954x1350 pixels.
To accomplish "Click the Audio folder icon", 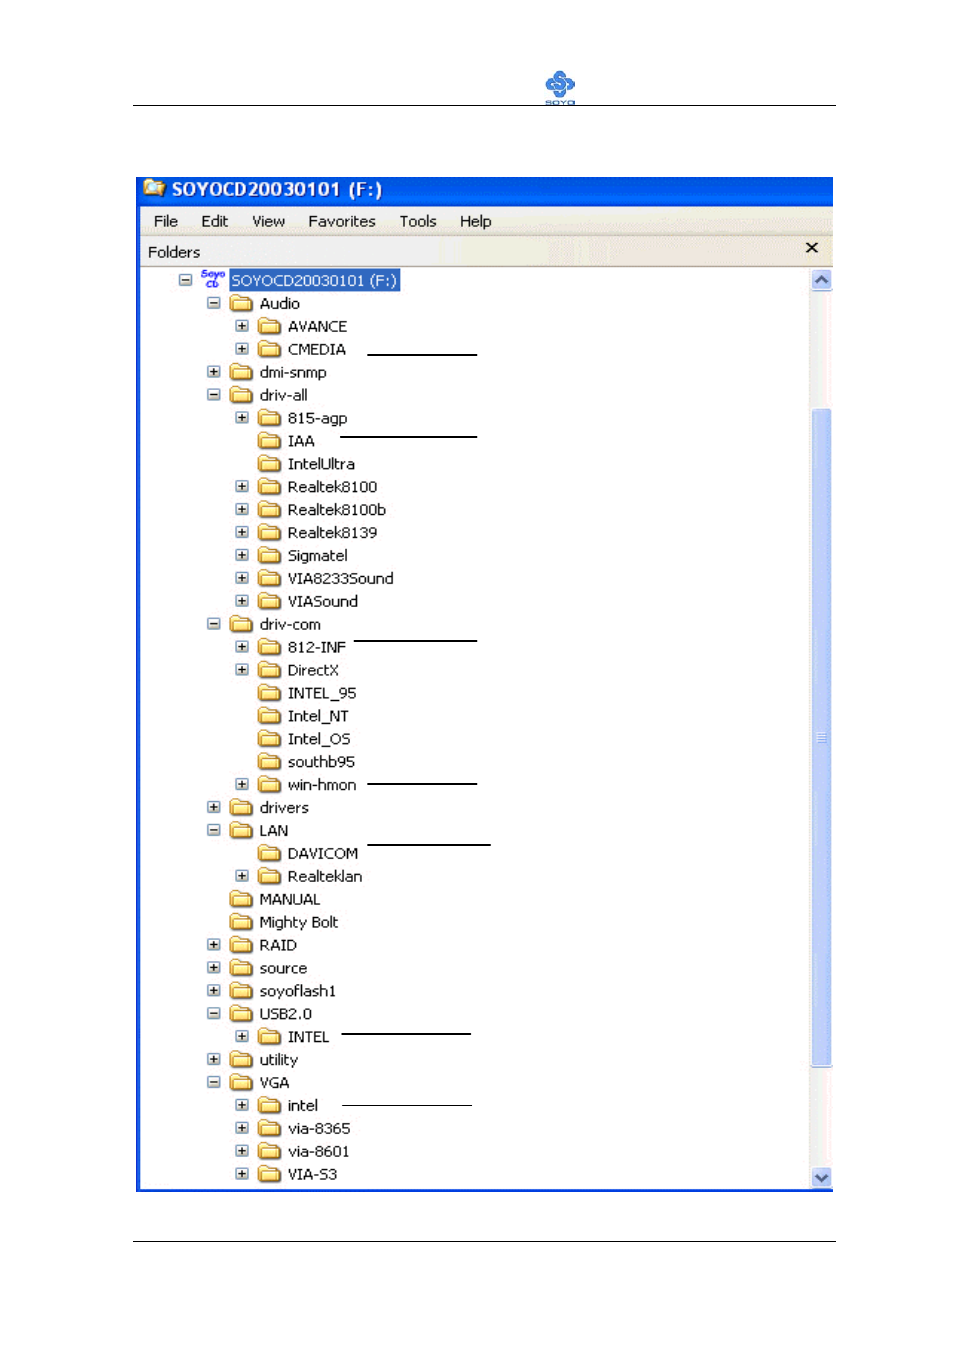I will pos(241,303).
